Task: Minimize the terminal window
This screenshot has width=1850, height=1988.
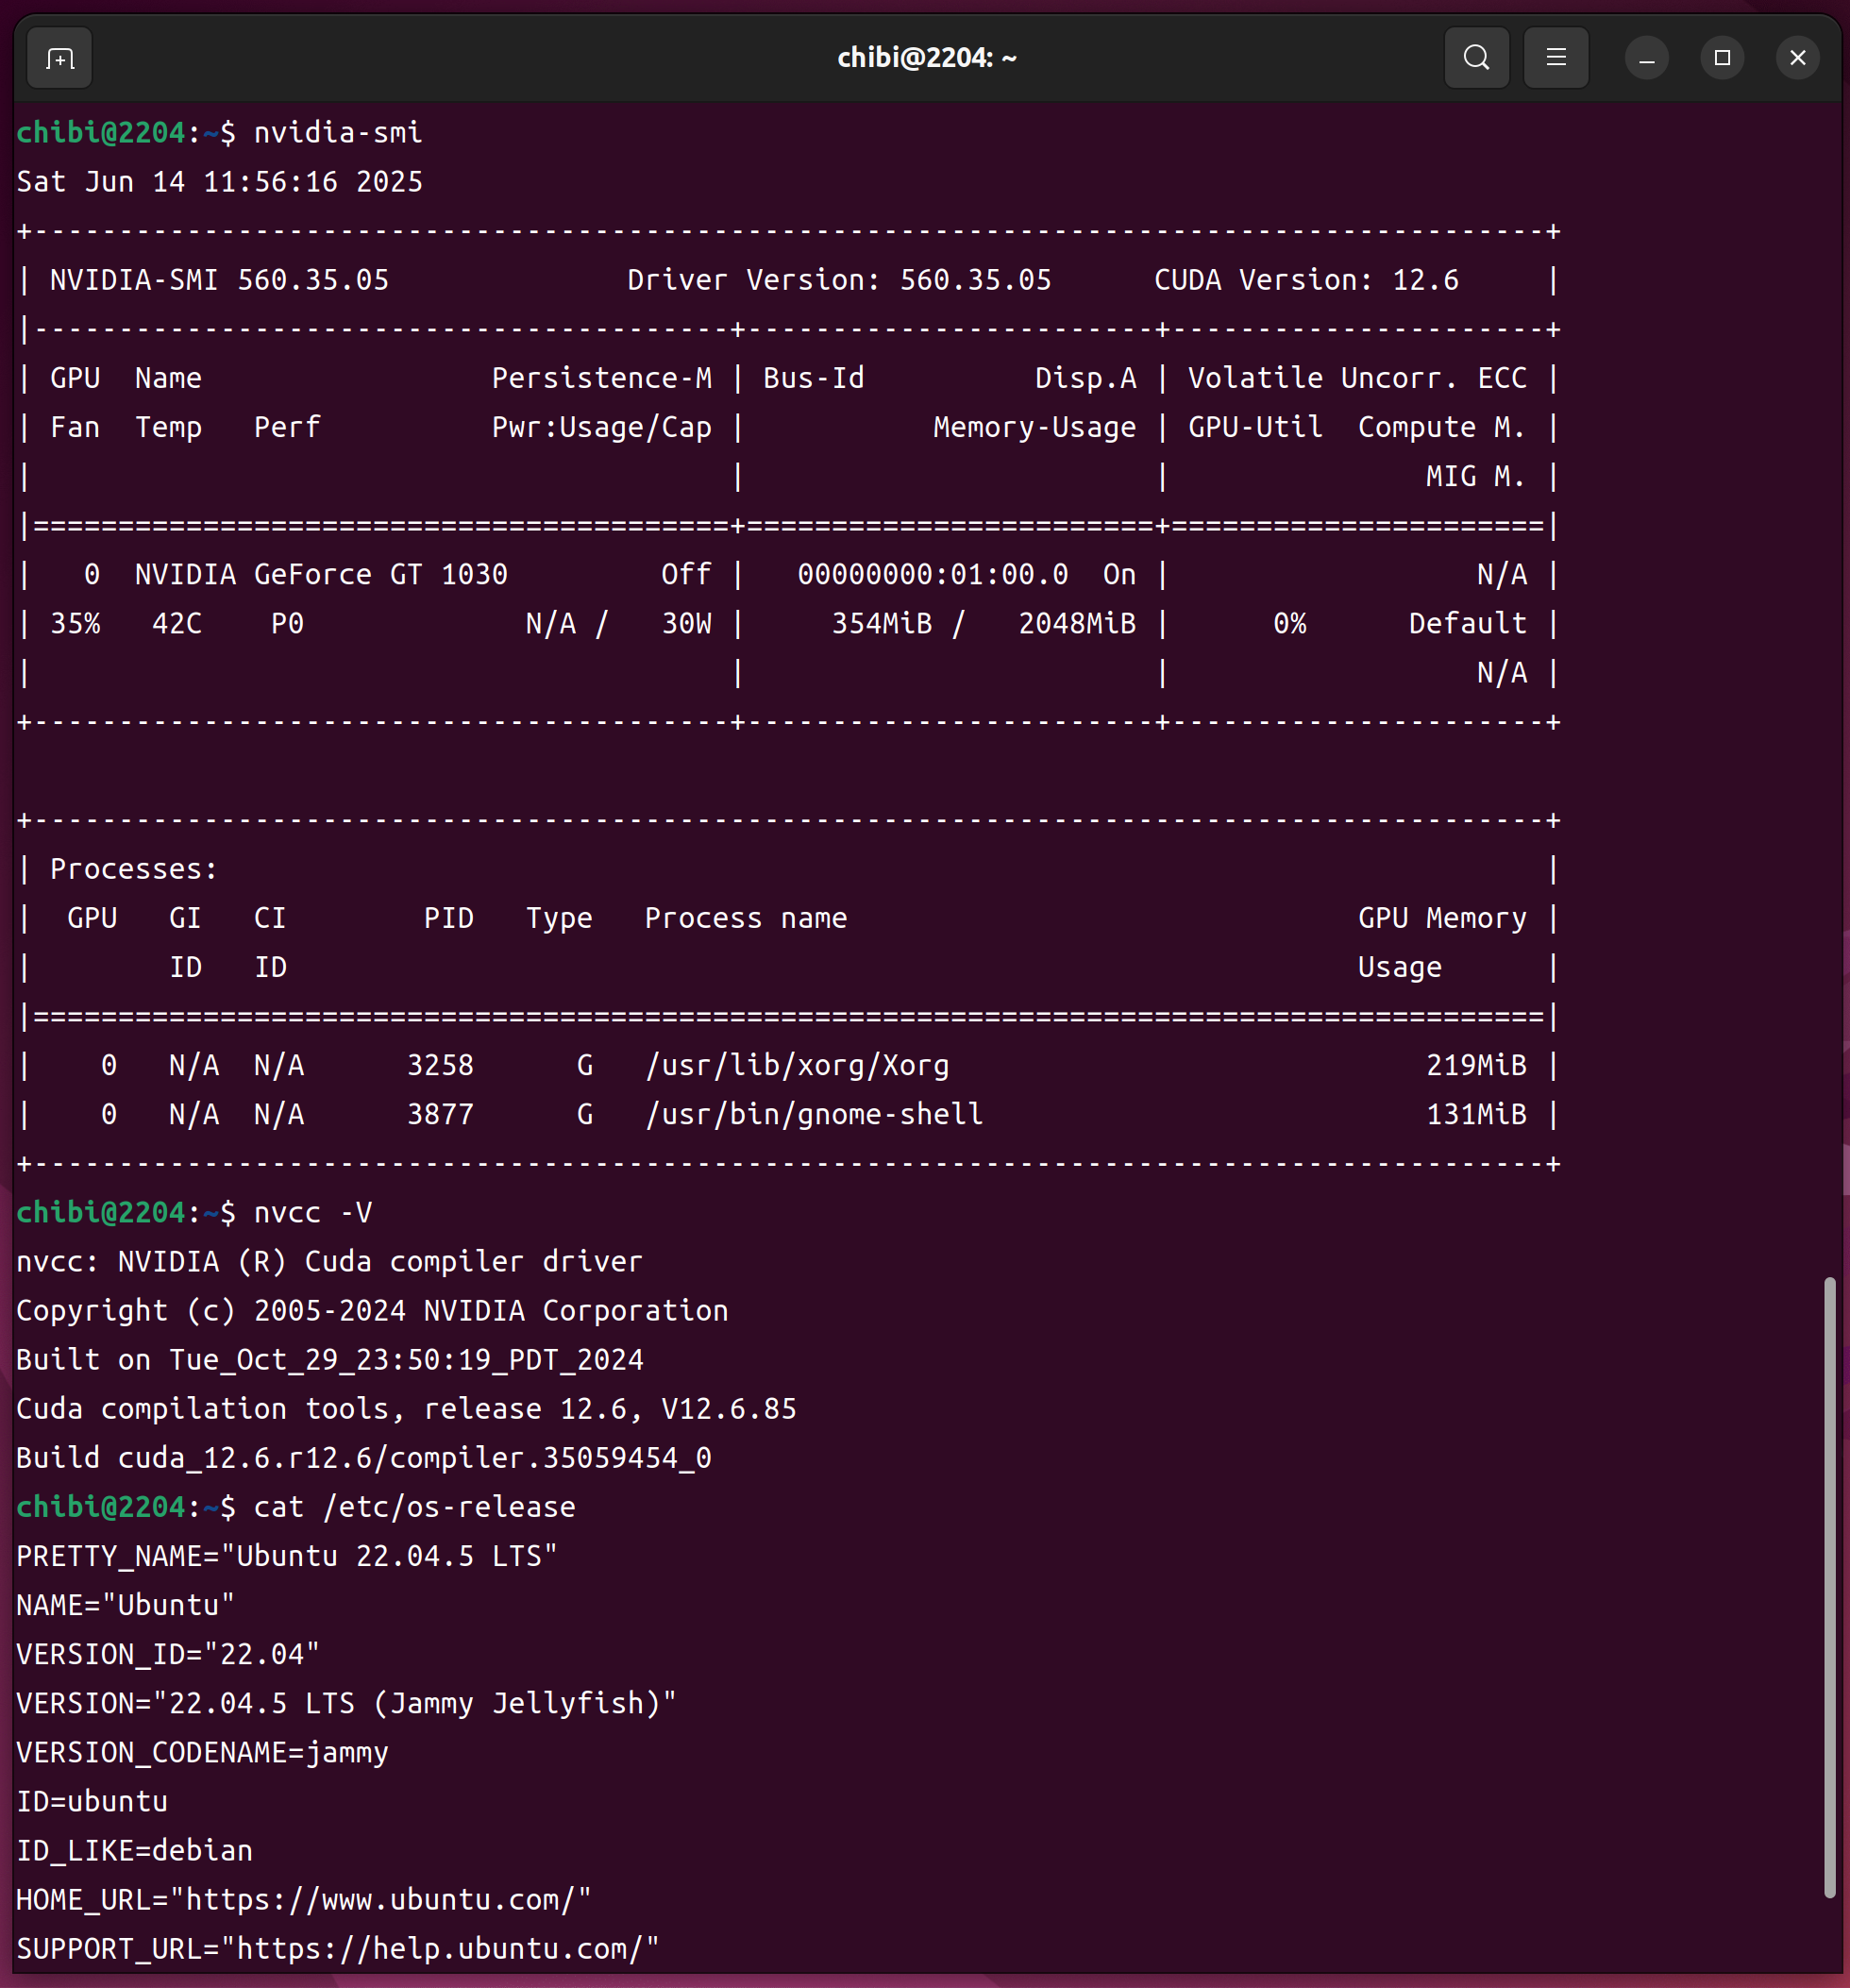Action: click(x=1646, y=58)
